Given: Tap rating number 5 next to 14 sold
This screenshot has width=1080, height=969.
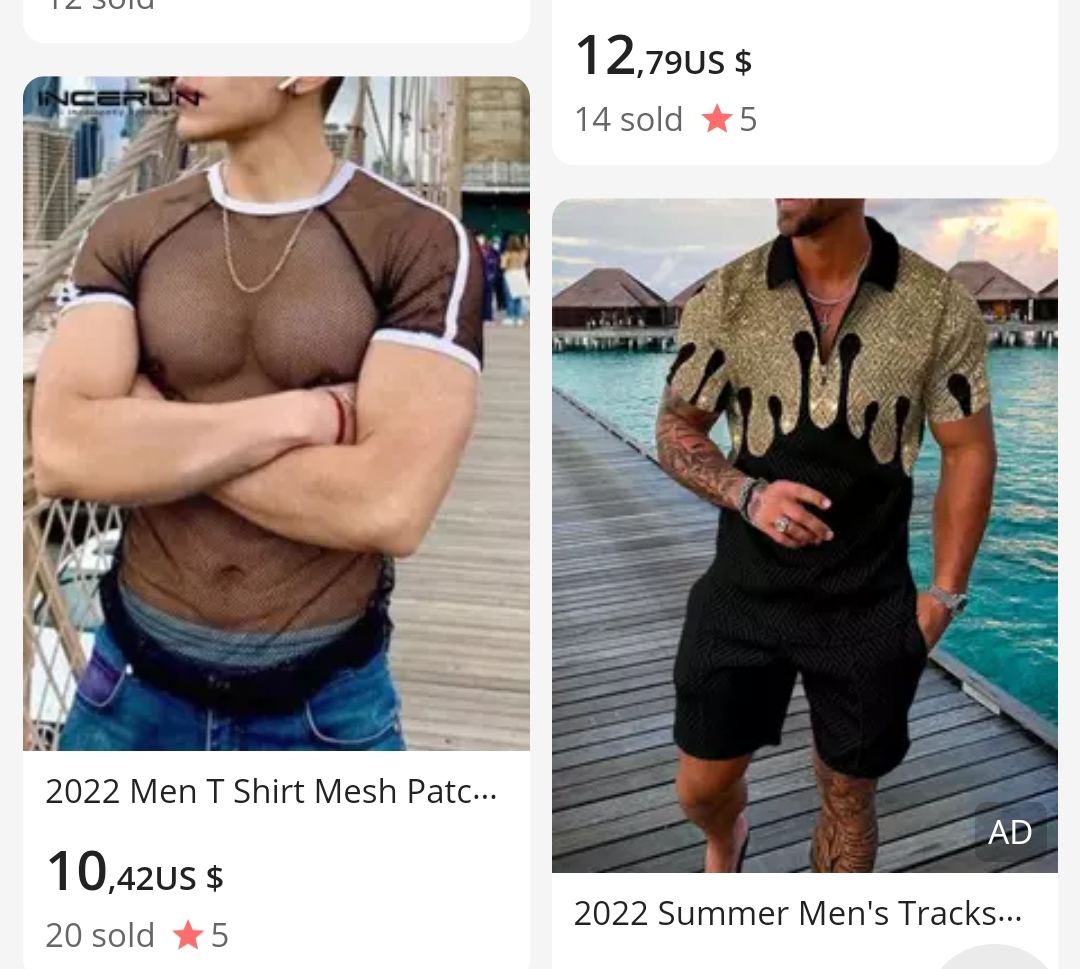Looking at the screenshot, I should pos(749,119).
